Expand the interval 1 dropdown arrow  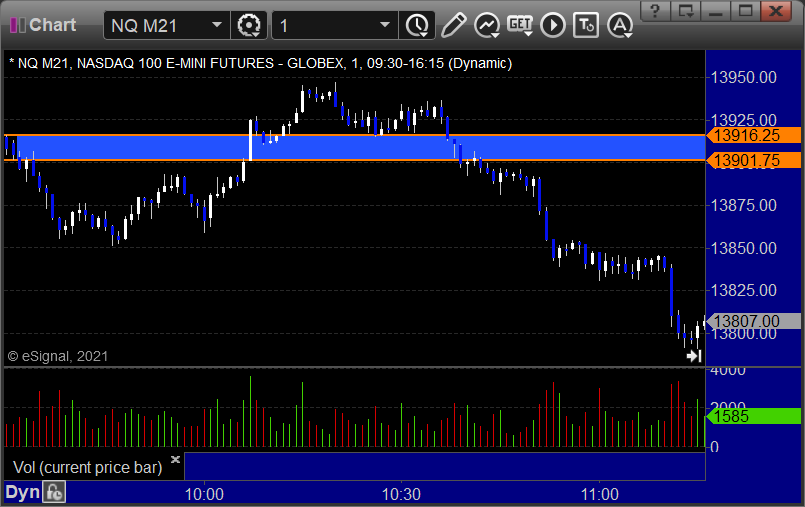coord(385,25)
